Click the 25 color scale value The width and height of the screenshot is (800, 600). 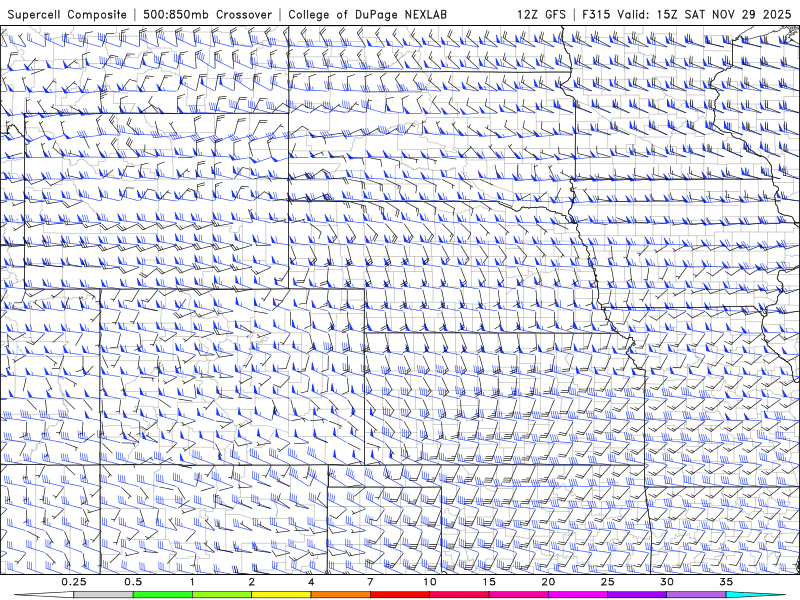(607, 582)
